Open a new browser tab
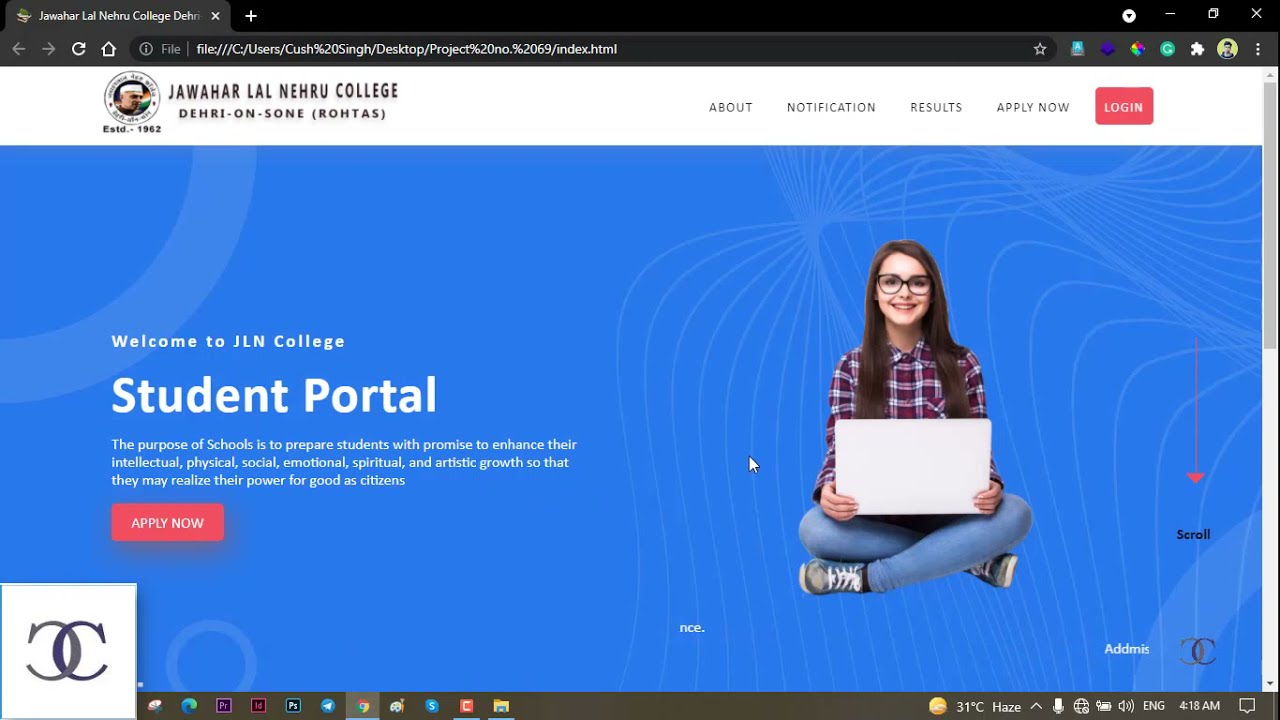This screenshot has width=1280, height=720. coord(251,16)
